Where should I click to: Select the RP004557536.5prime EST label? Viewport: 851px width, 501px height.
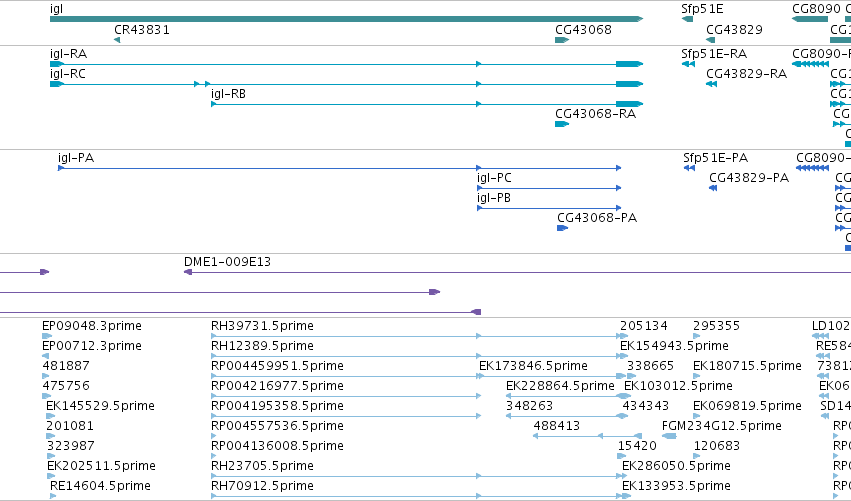pyautogui.click(x=277, y=426)
